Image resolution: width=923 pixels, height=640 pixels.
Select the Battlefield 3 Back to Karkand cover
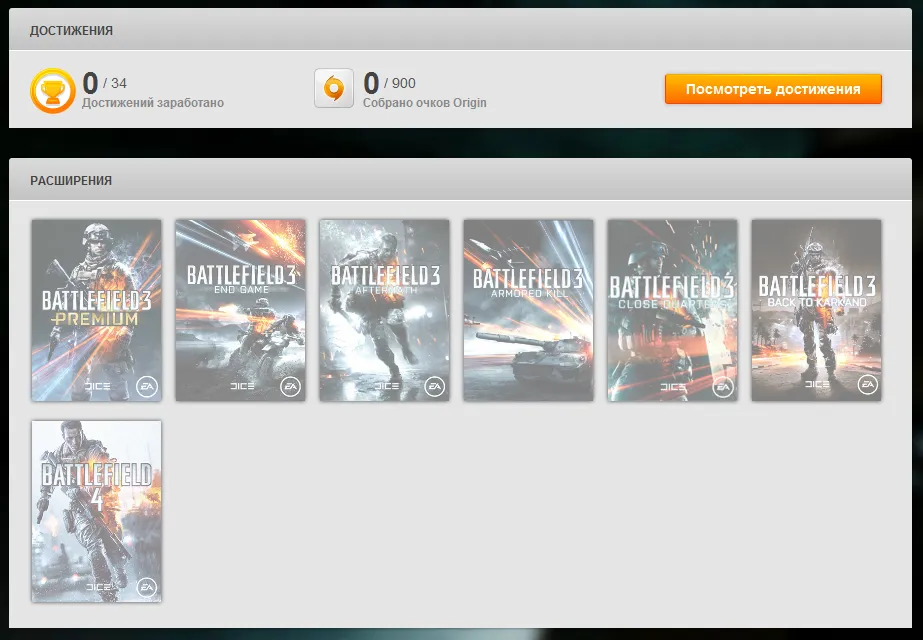816,310
